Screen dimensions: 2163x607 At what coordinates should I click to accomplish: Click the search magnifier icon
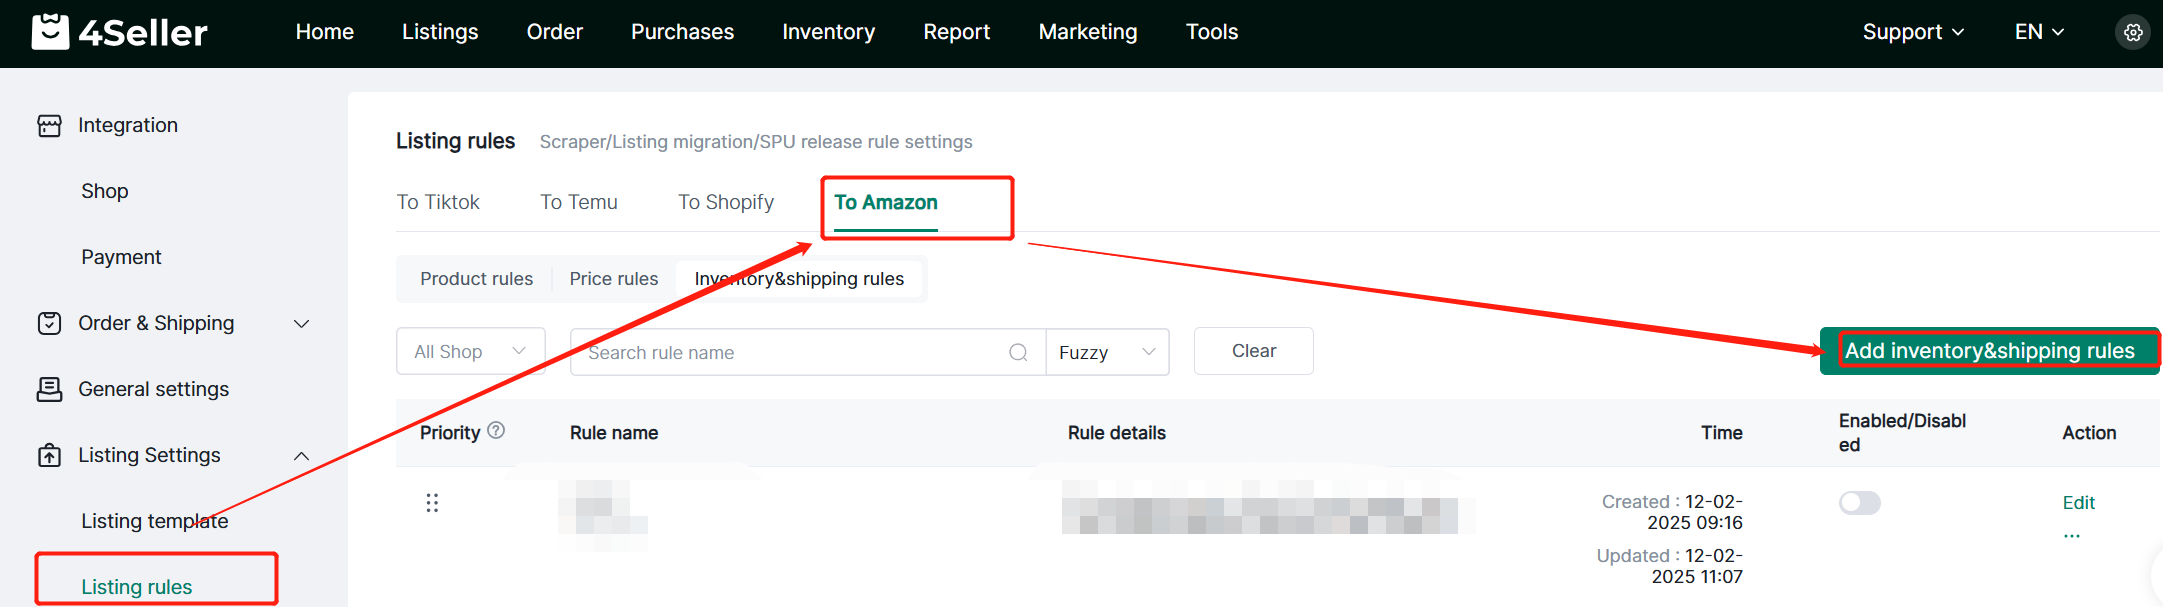[1018, 352]
